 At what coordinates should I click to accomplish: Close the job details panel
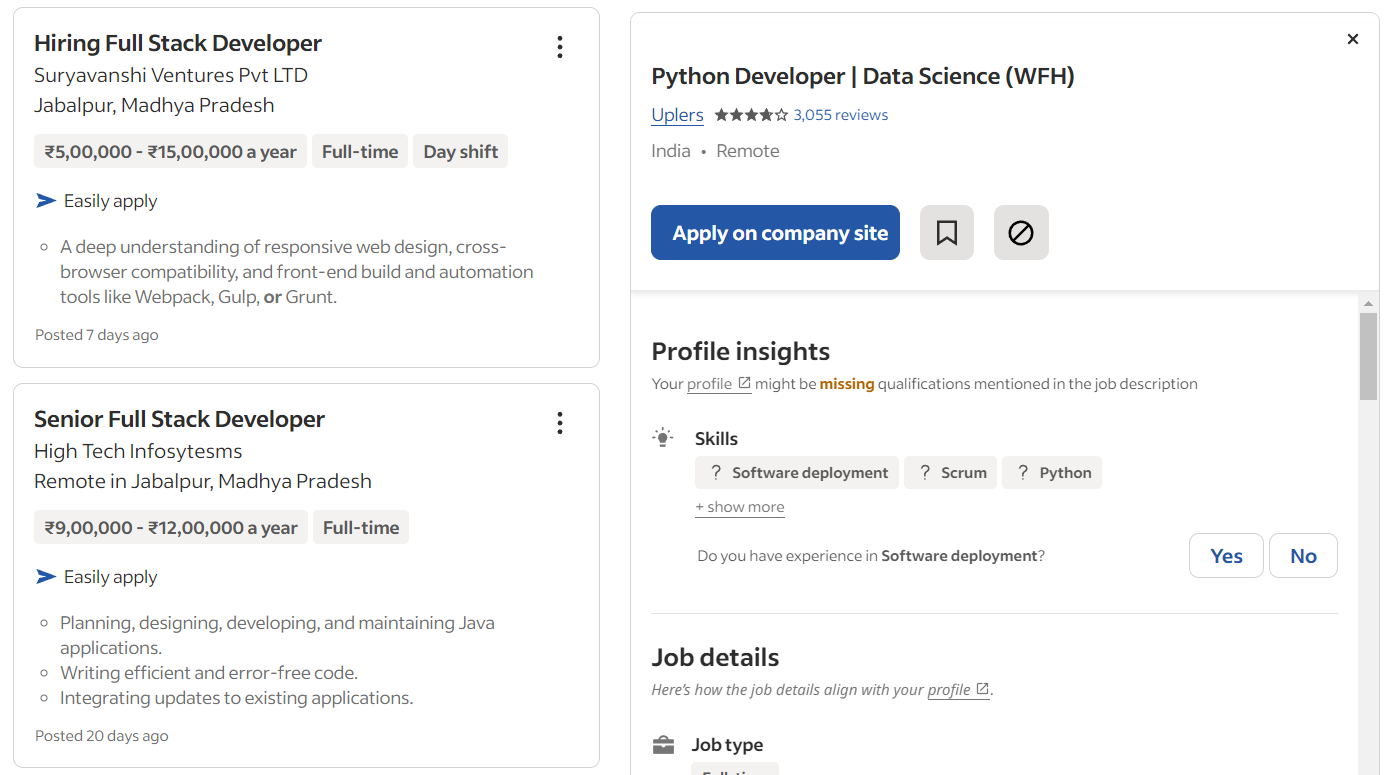1352,39
